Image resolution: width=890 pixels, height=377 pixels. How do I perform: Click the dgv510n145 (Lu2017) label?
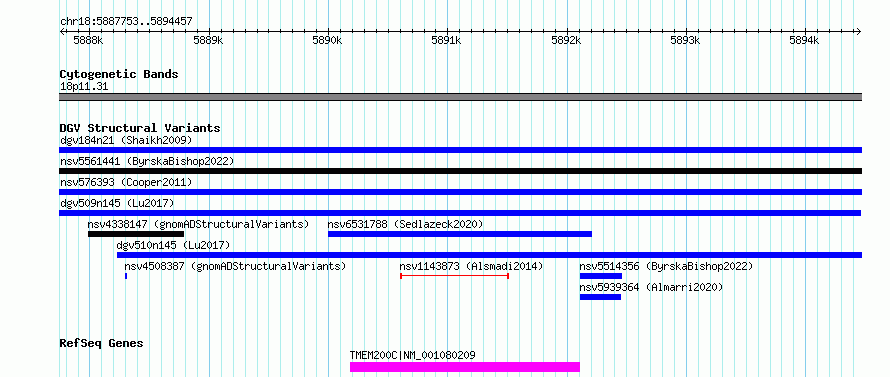point(173,245)
